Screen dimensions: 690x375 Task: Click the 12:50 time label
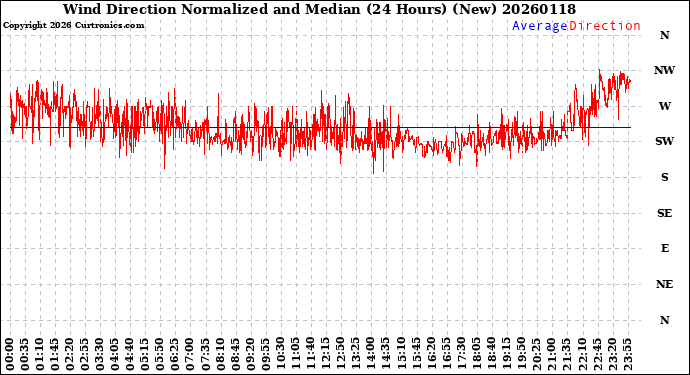coord(341,355)
